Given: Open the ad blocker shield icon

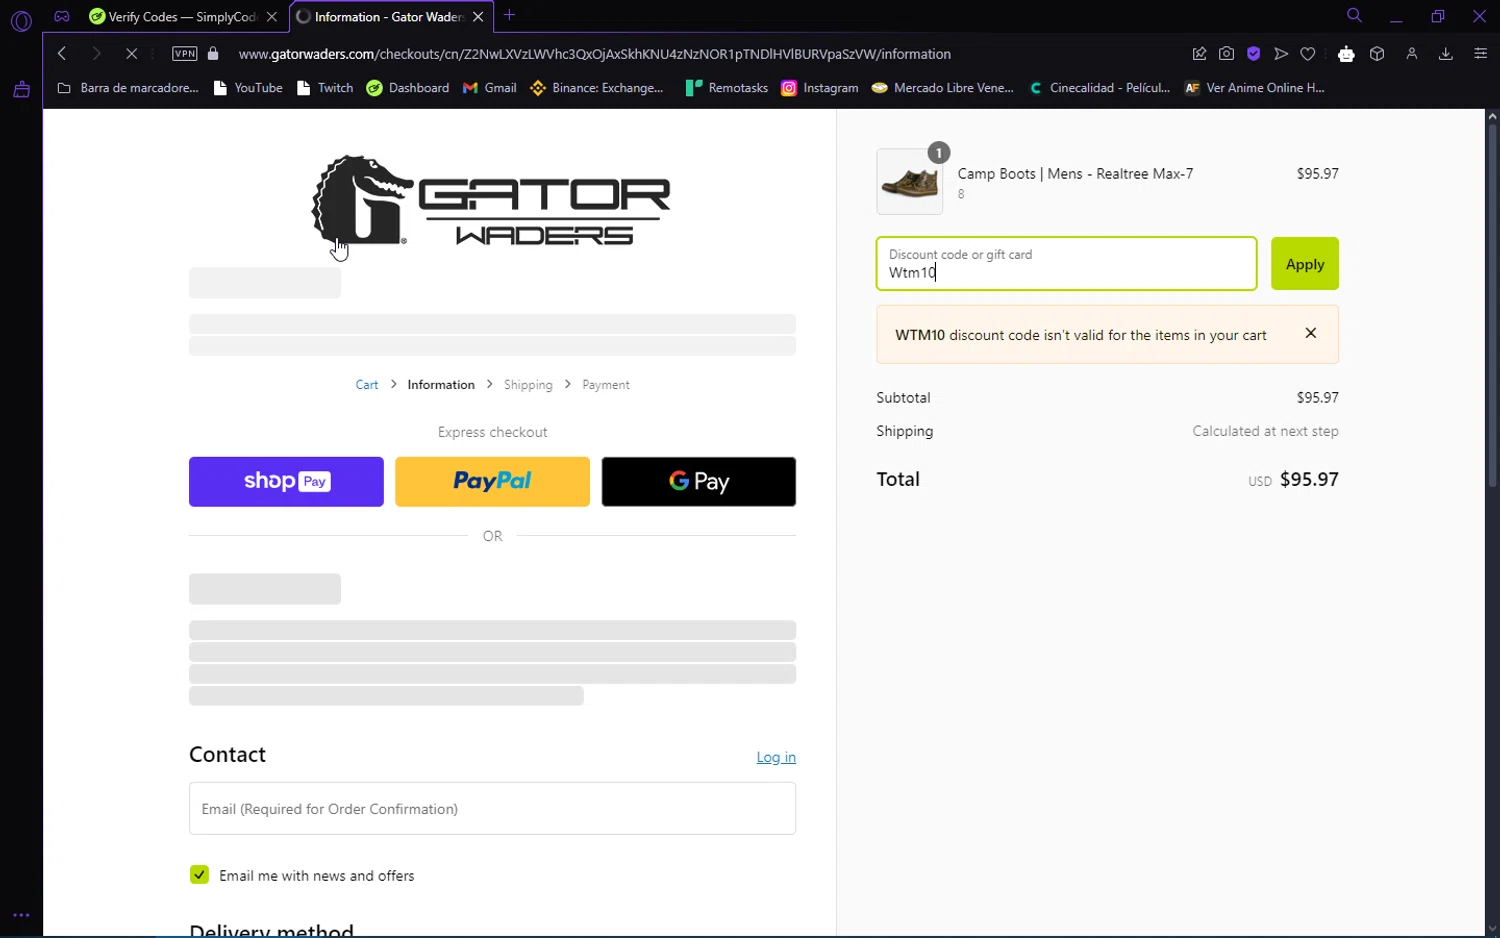Looking at the screenshot, I should 1253,54.
